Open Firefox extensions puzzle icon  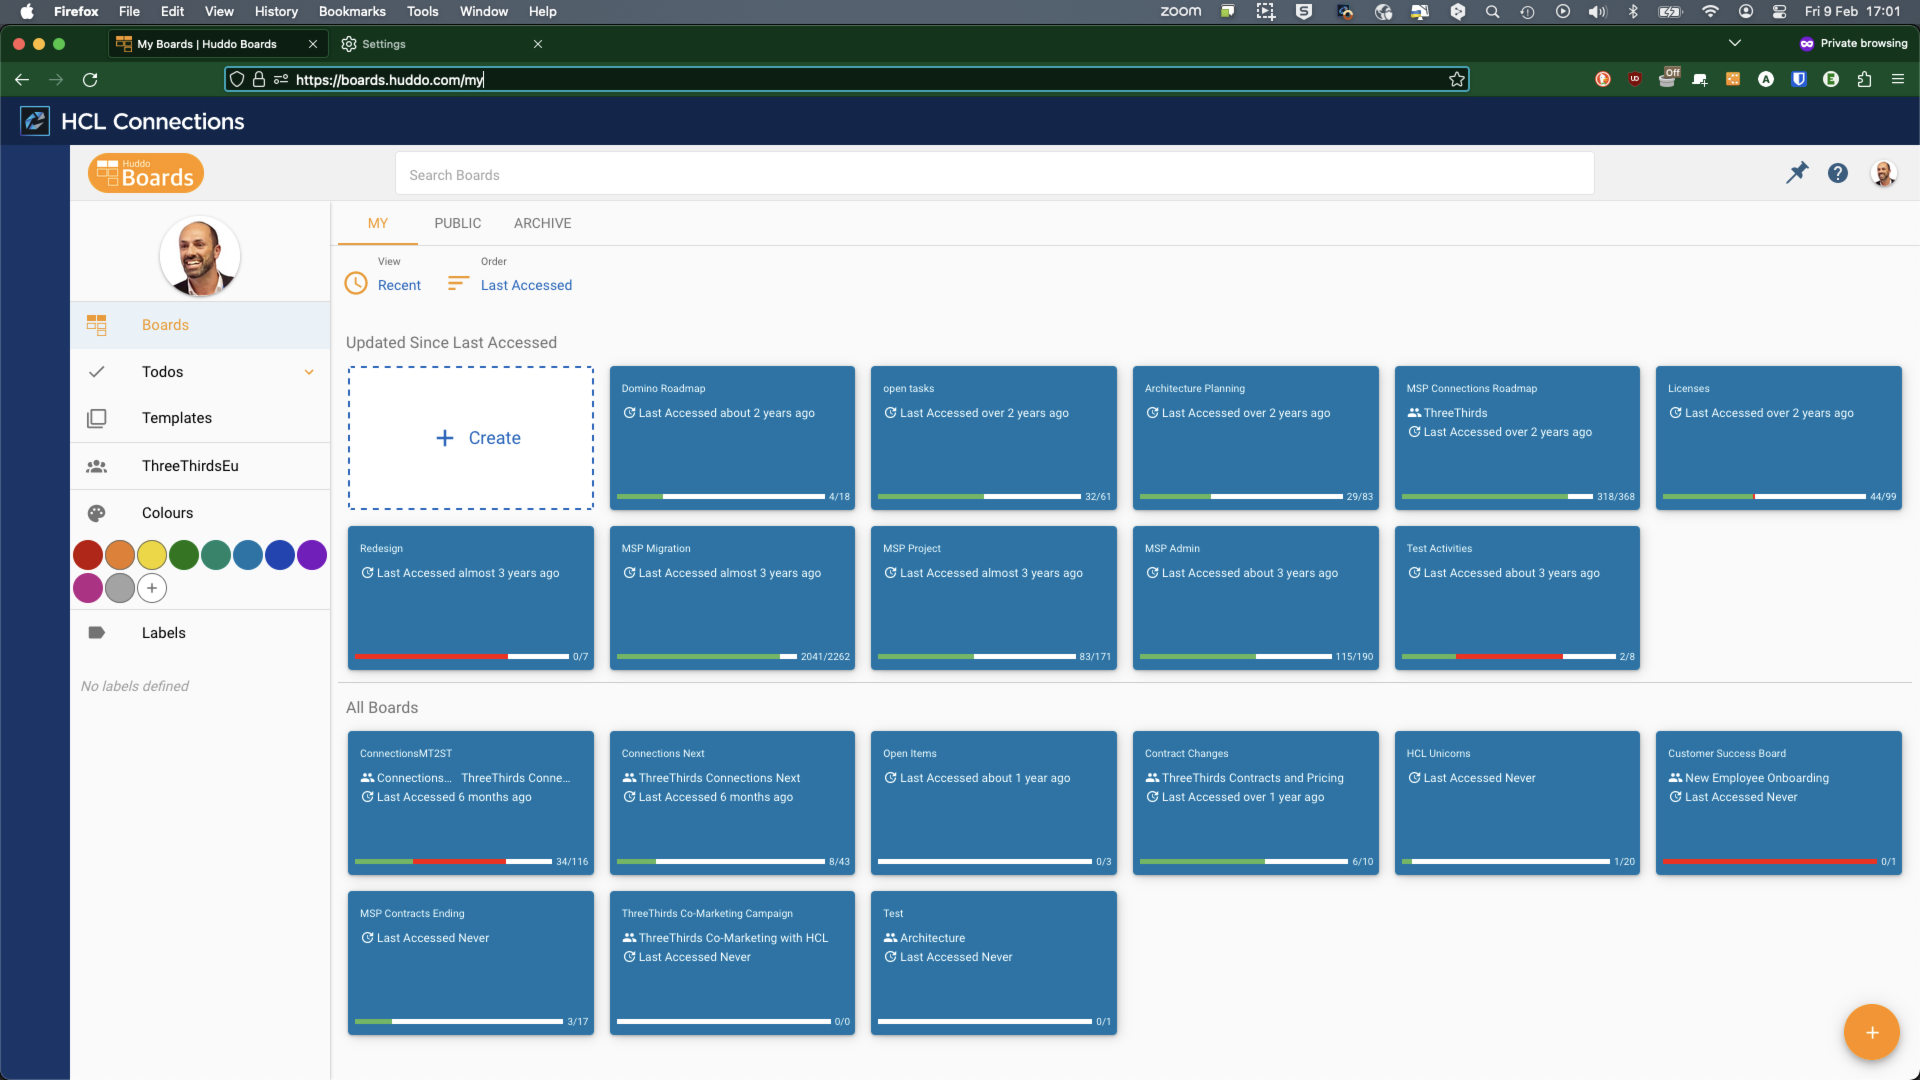(x=1864, y=80)
